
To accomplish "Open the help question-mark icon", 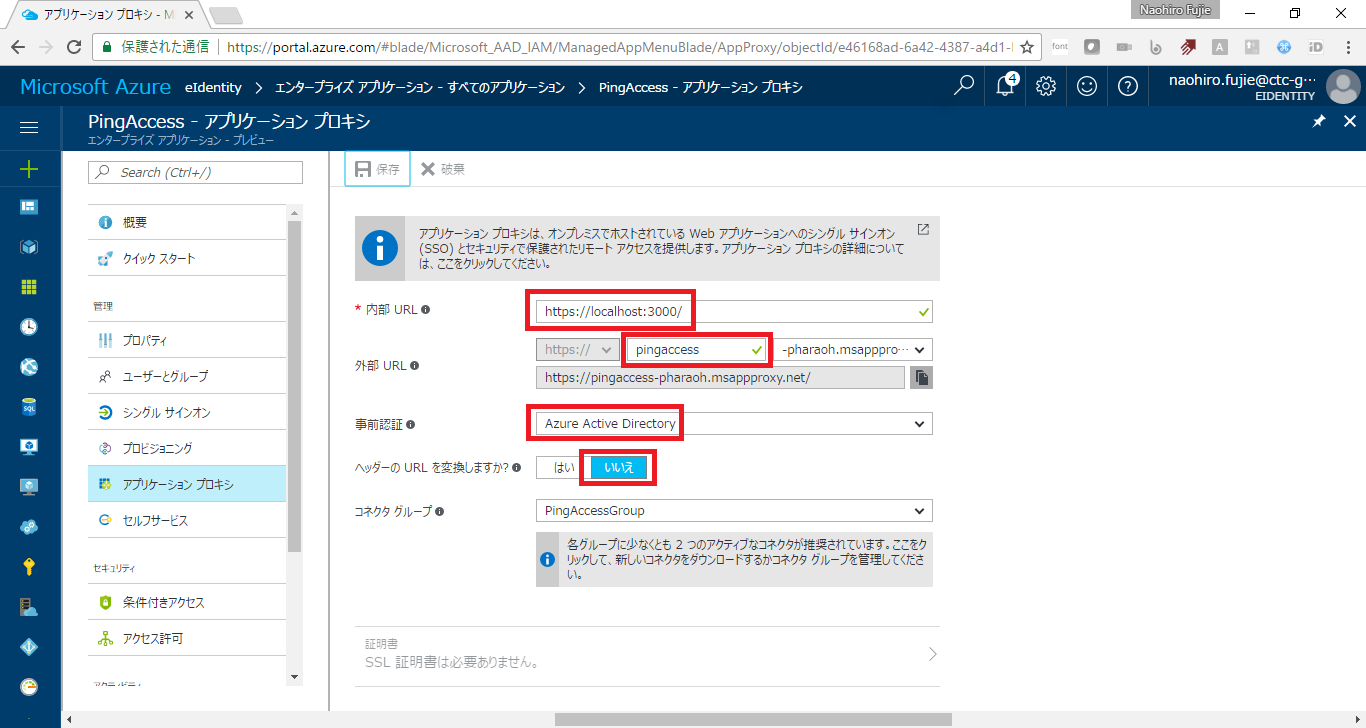I will 1127,87.
